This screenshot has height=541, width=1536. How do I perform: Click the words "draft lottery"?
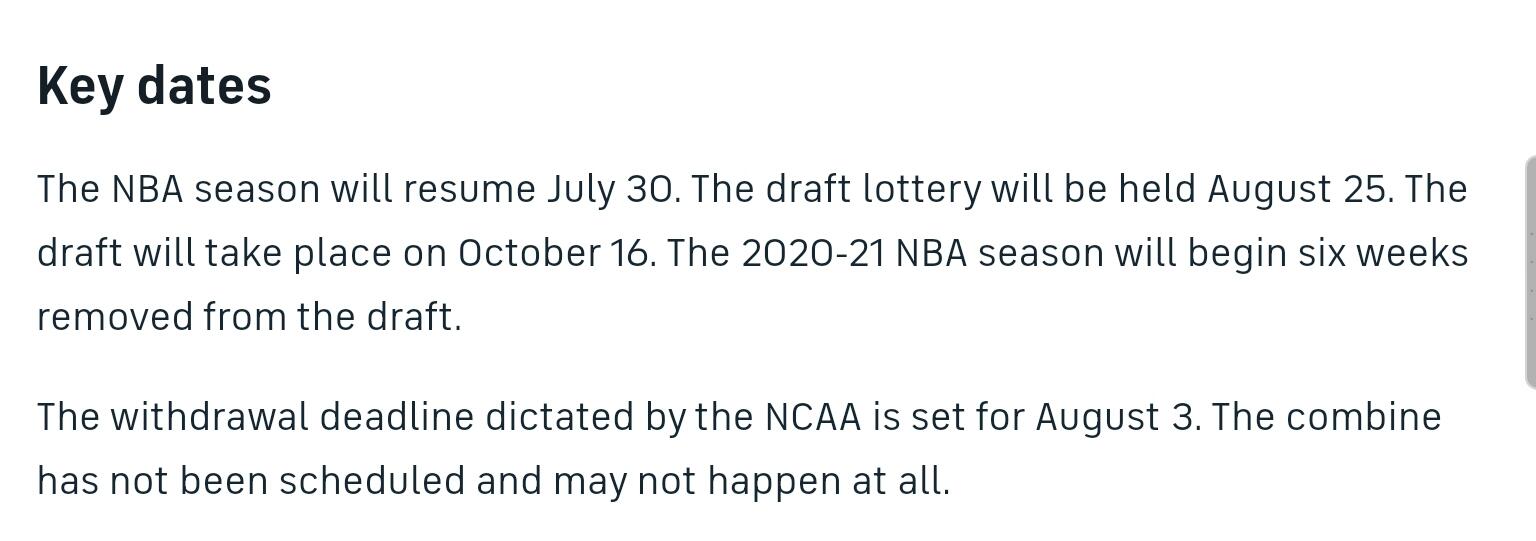(x=873, y=189)
